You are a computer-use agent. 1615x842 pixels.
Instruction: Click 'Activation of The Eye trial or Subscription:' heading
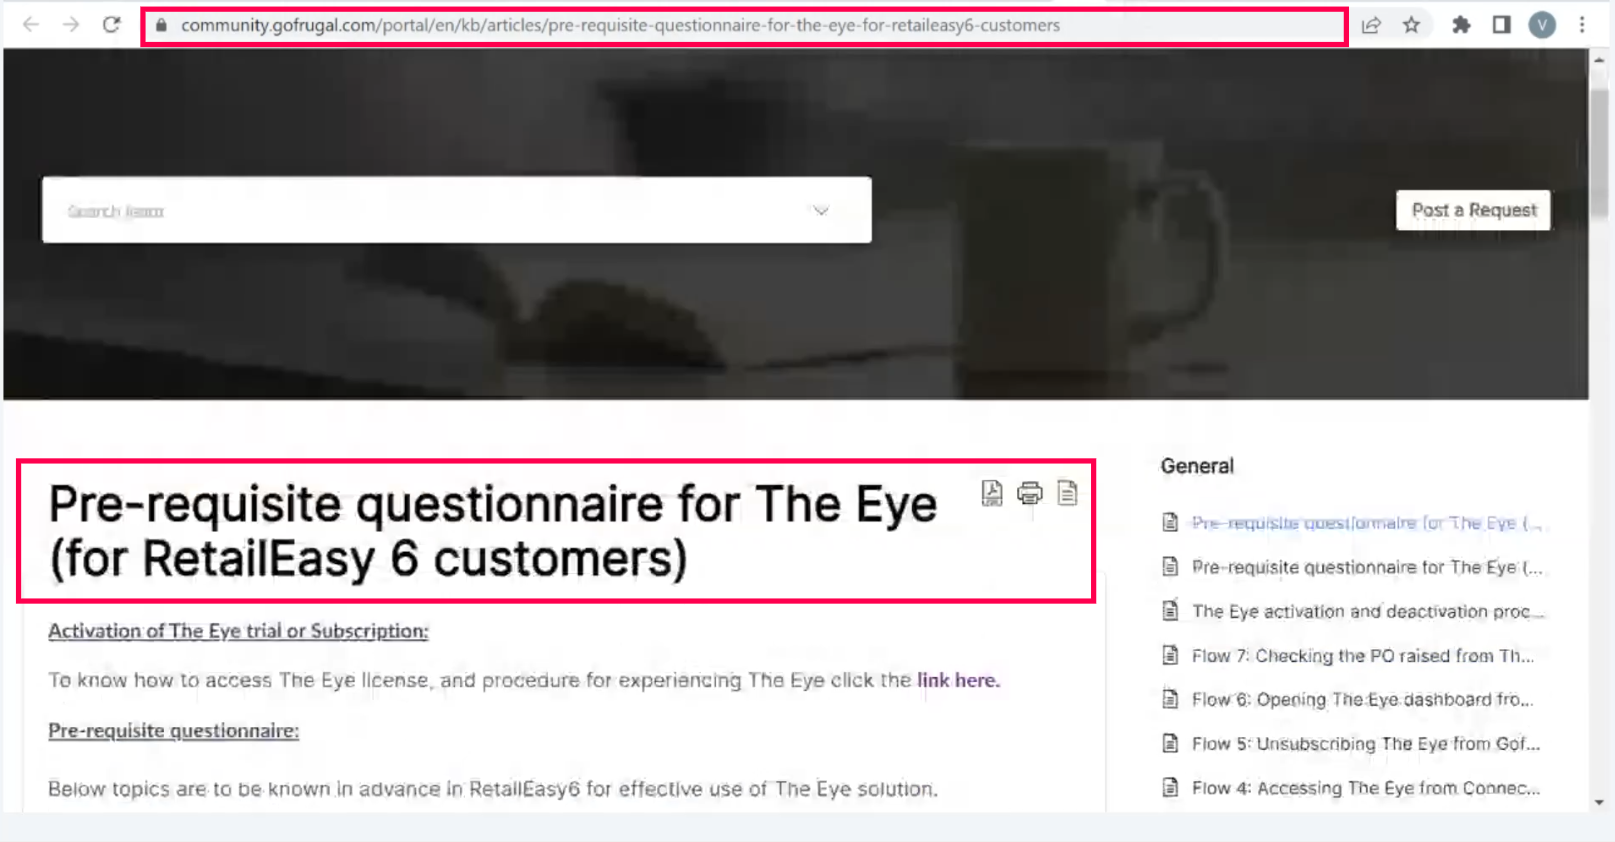tap(238, 631)
